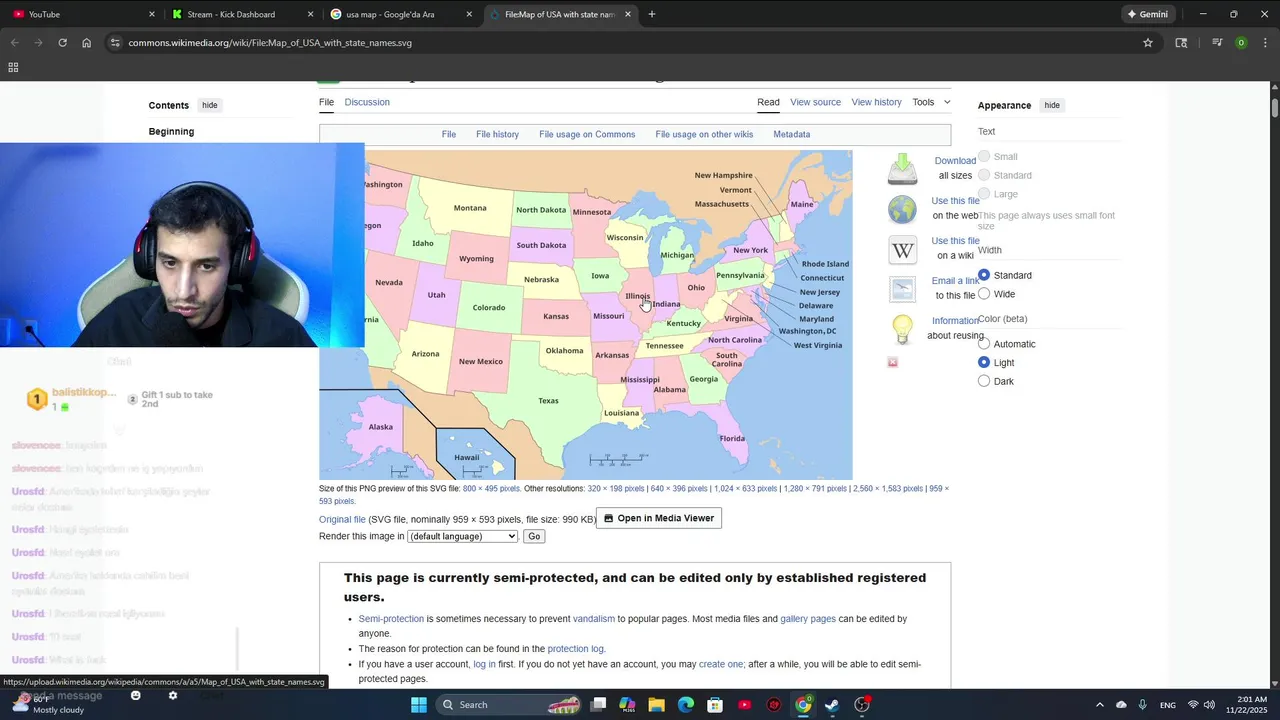The height and width of the screenshot is (720, 1280).
Task: Click the globe icon for Use this file on the web
Action: [902, 209]
